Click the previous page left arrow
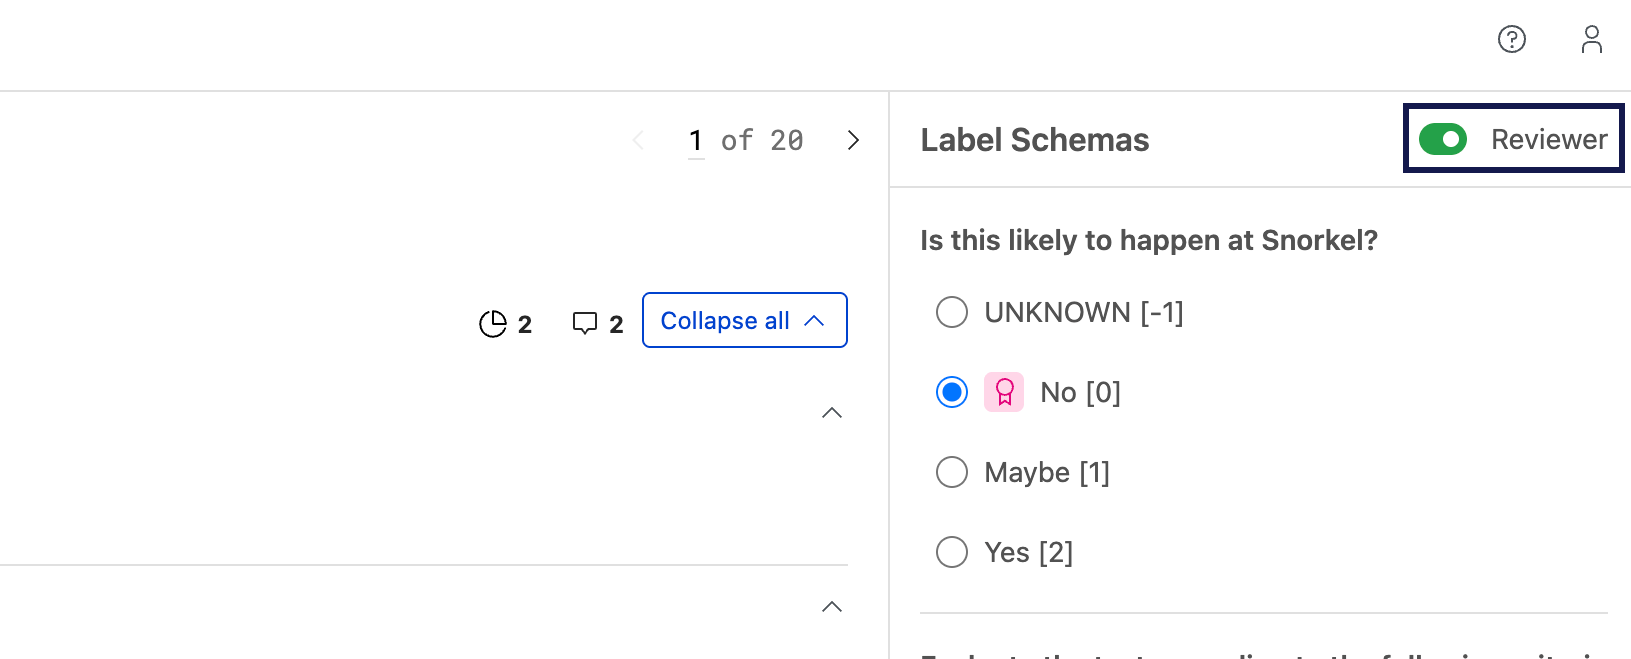This screenshot has width=1631, height=659. [x=639, y=140]
